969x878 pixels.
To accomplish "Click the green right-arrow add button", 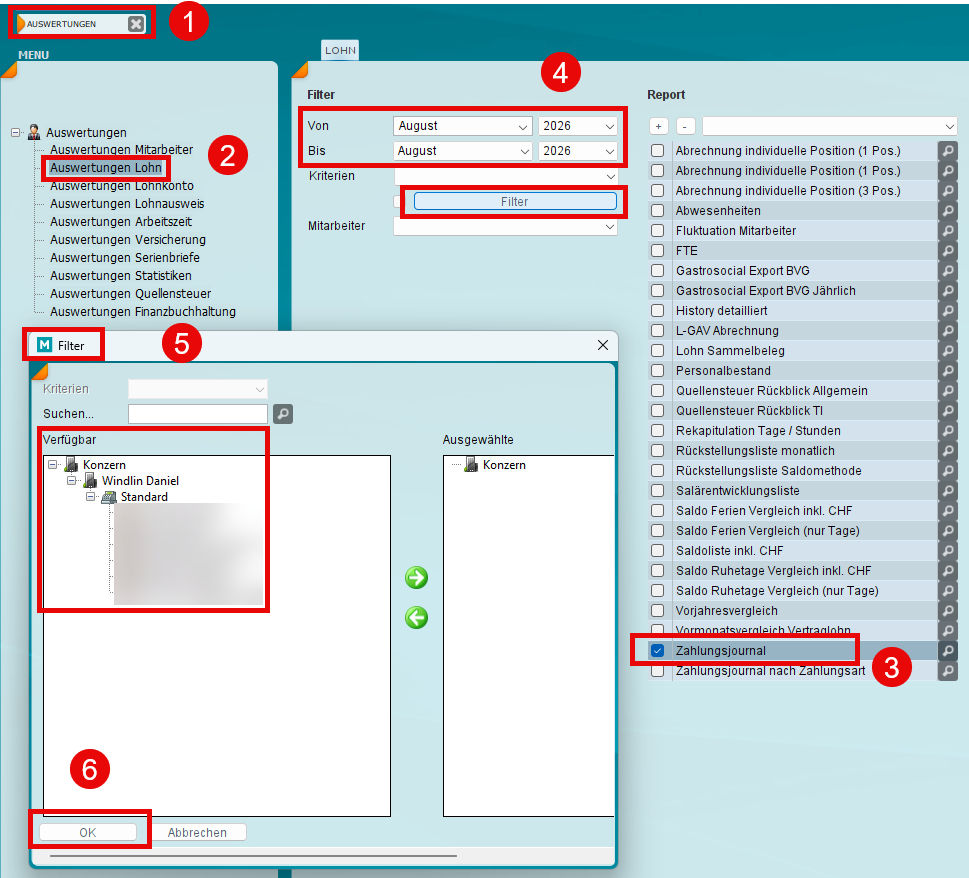I will coord(417,578).
